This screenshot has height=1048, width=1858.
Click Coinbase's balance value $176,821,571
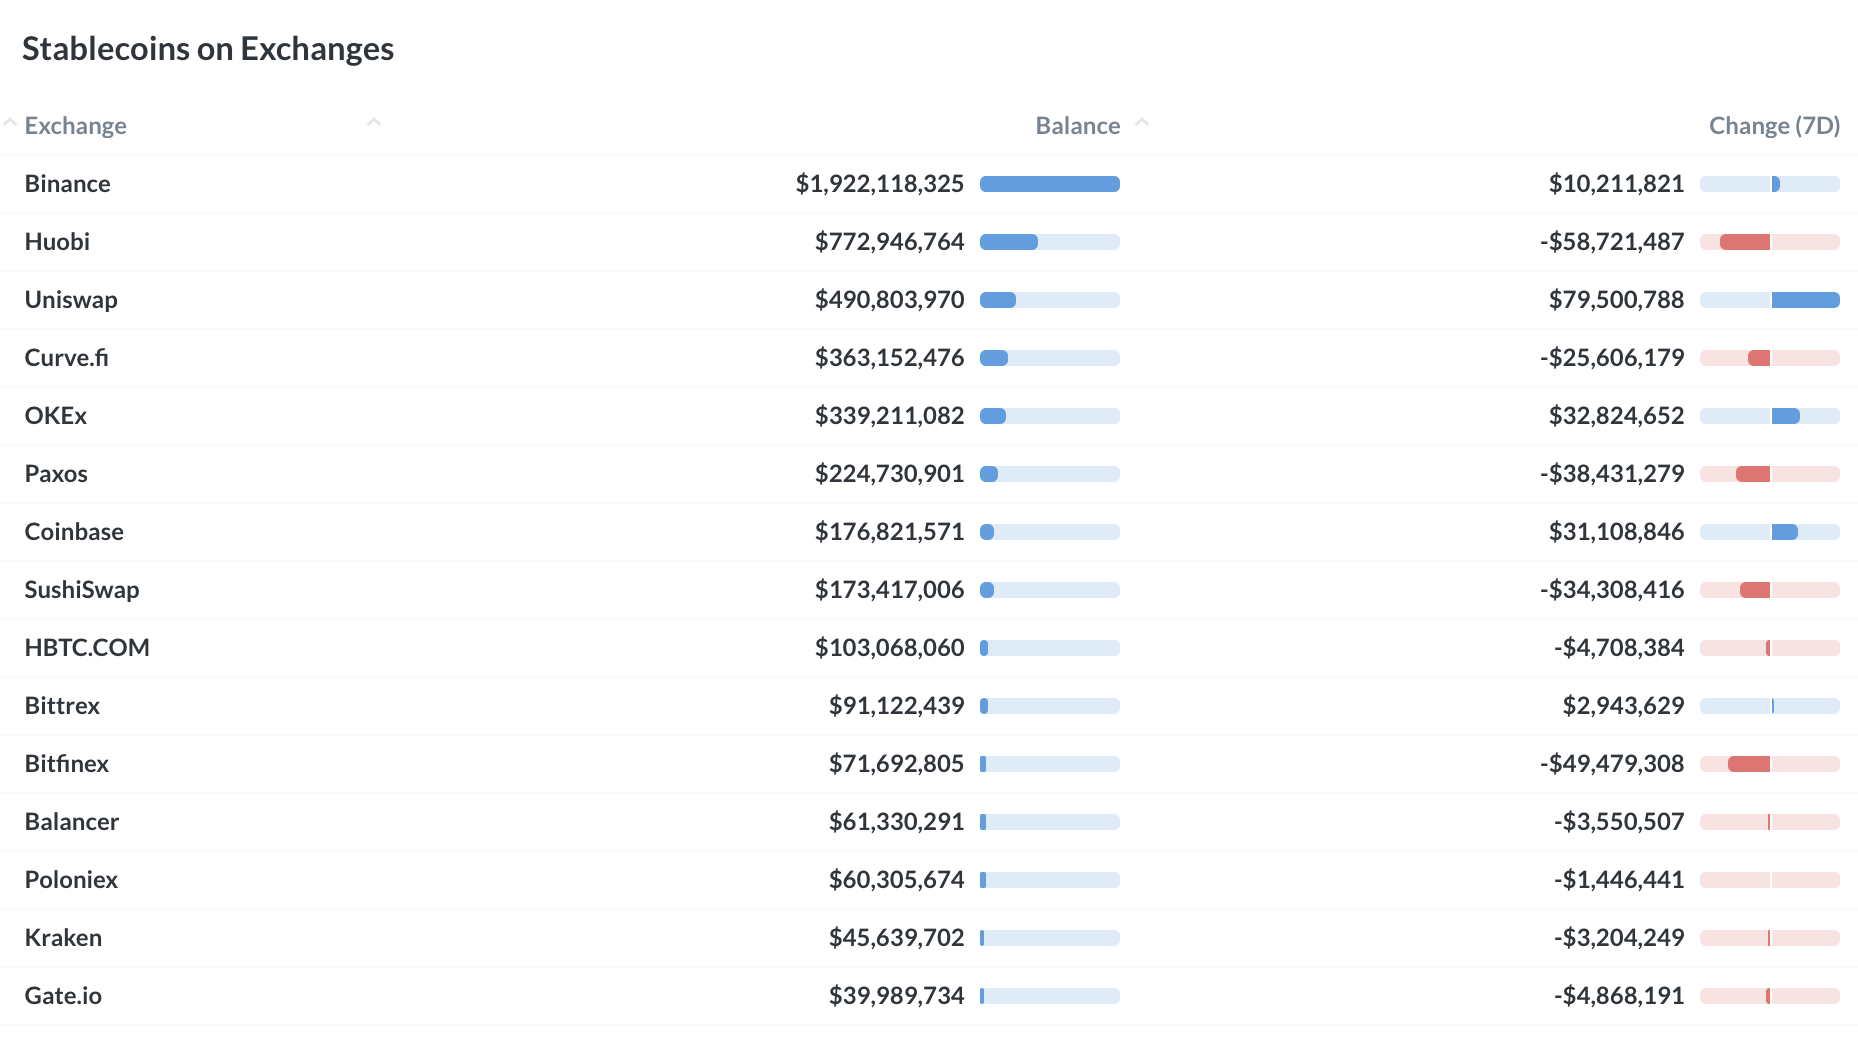click(x=889, y=532)
